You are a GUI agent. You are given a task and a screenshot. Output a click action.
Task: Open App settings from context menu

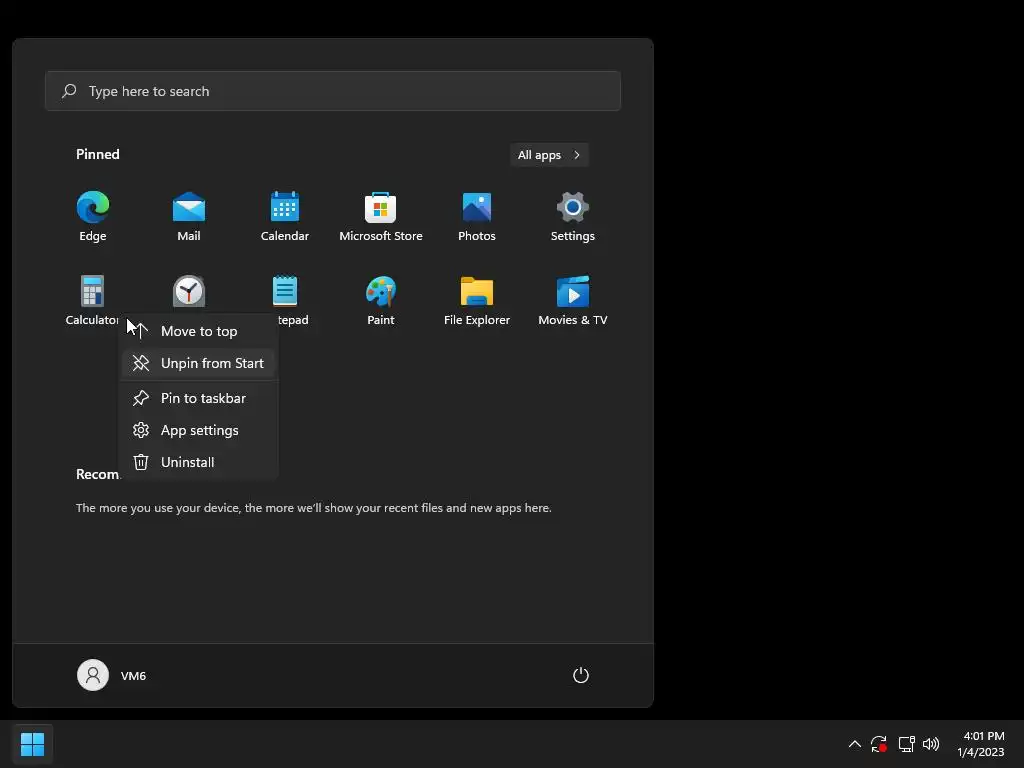coord(198,430)
